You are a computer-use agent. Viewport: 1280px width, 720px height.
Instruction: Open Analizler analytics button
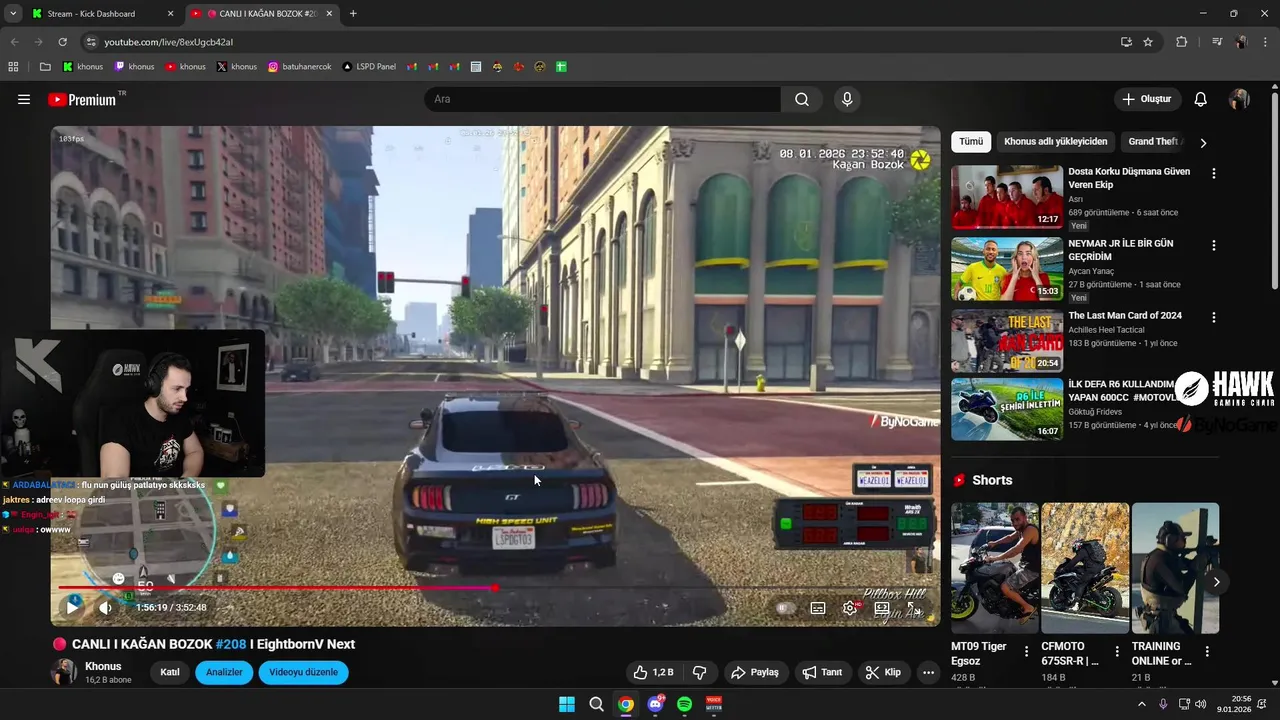click(224, 672)
